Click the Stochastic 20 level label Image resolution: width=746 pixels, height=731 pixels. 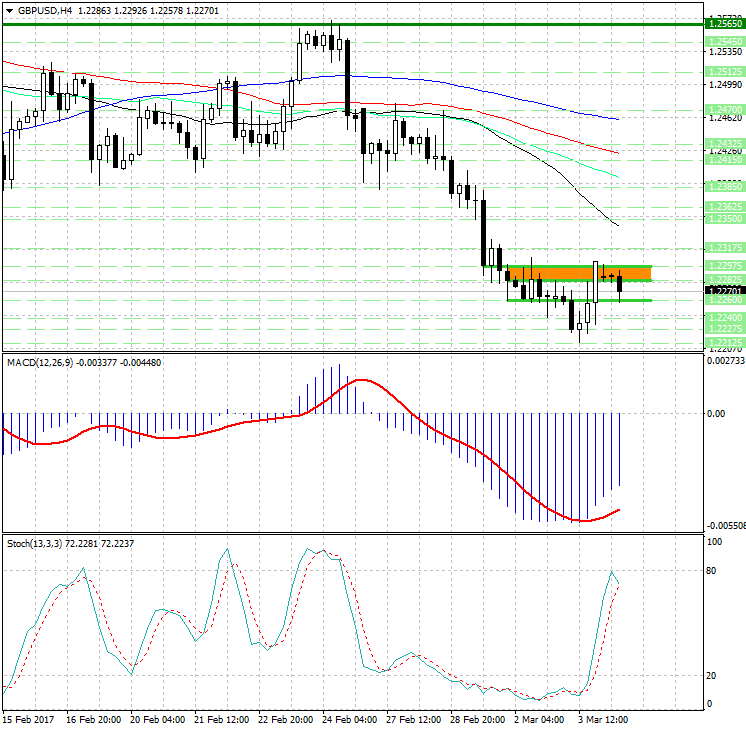(x=711, y=675)
